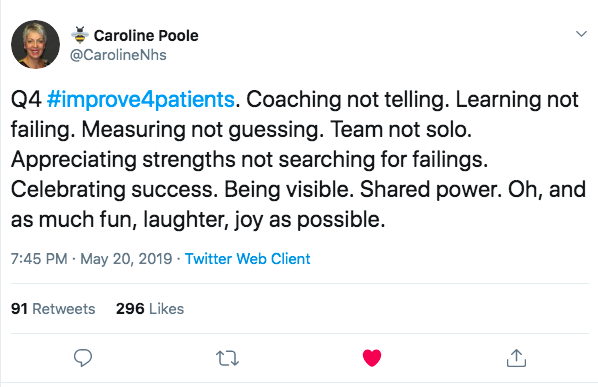Unlike the tweet via red heart
This screenshot has height=387, width=598.
[x=372, y=358]
